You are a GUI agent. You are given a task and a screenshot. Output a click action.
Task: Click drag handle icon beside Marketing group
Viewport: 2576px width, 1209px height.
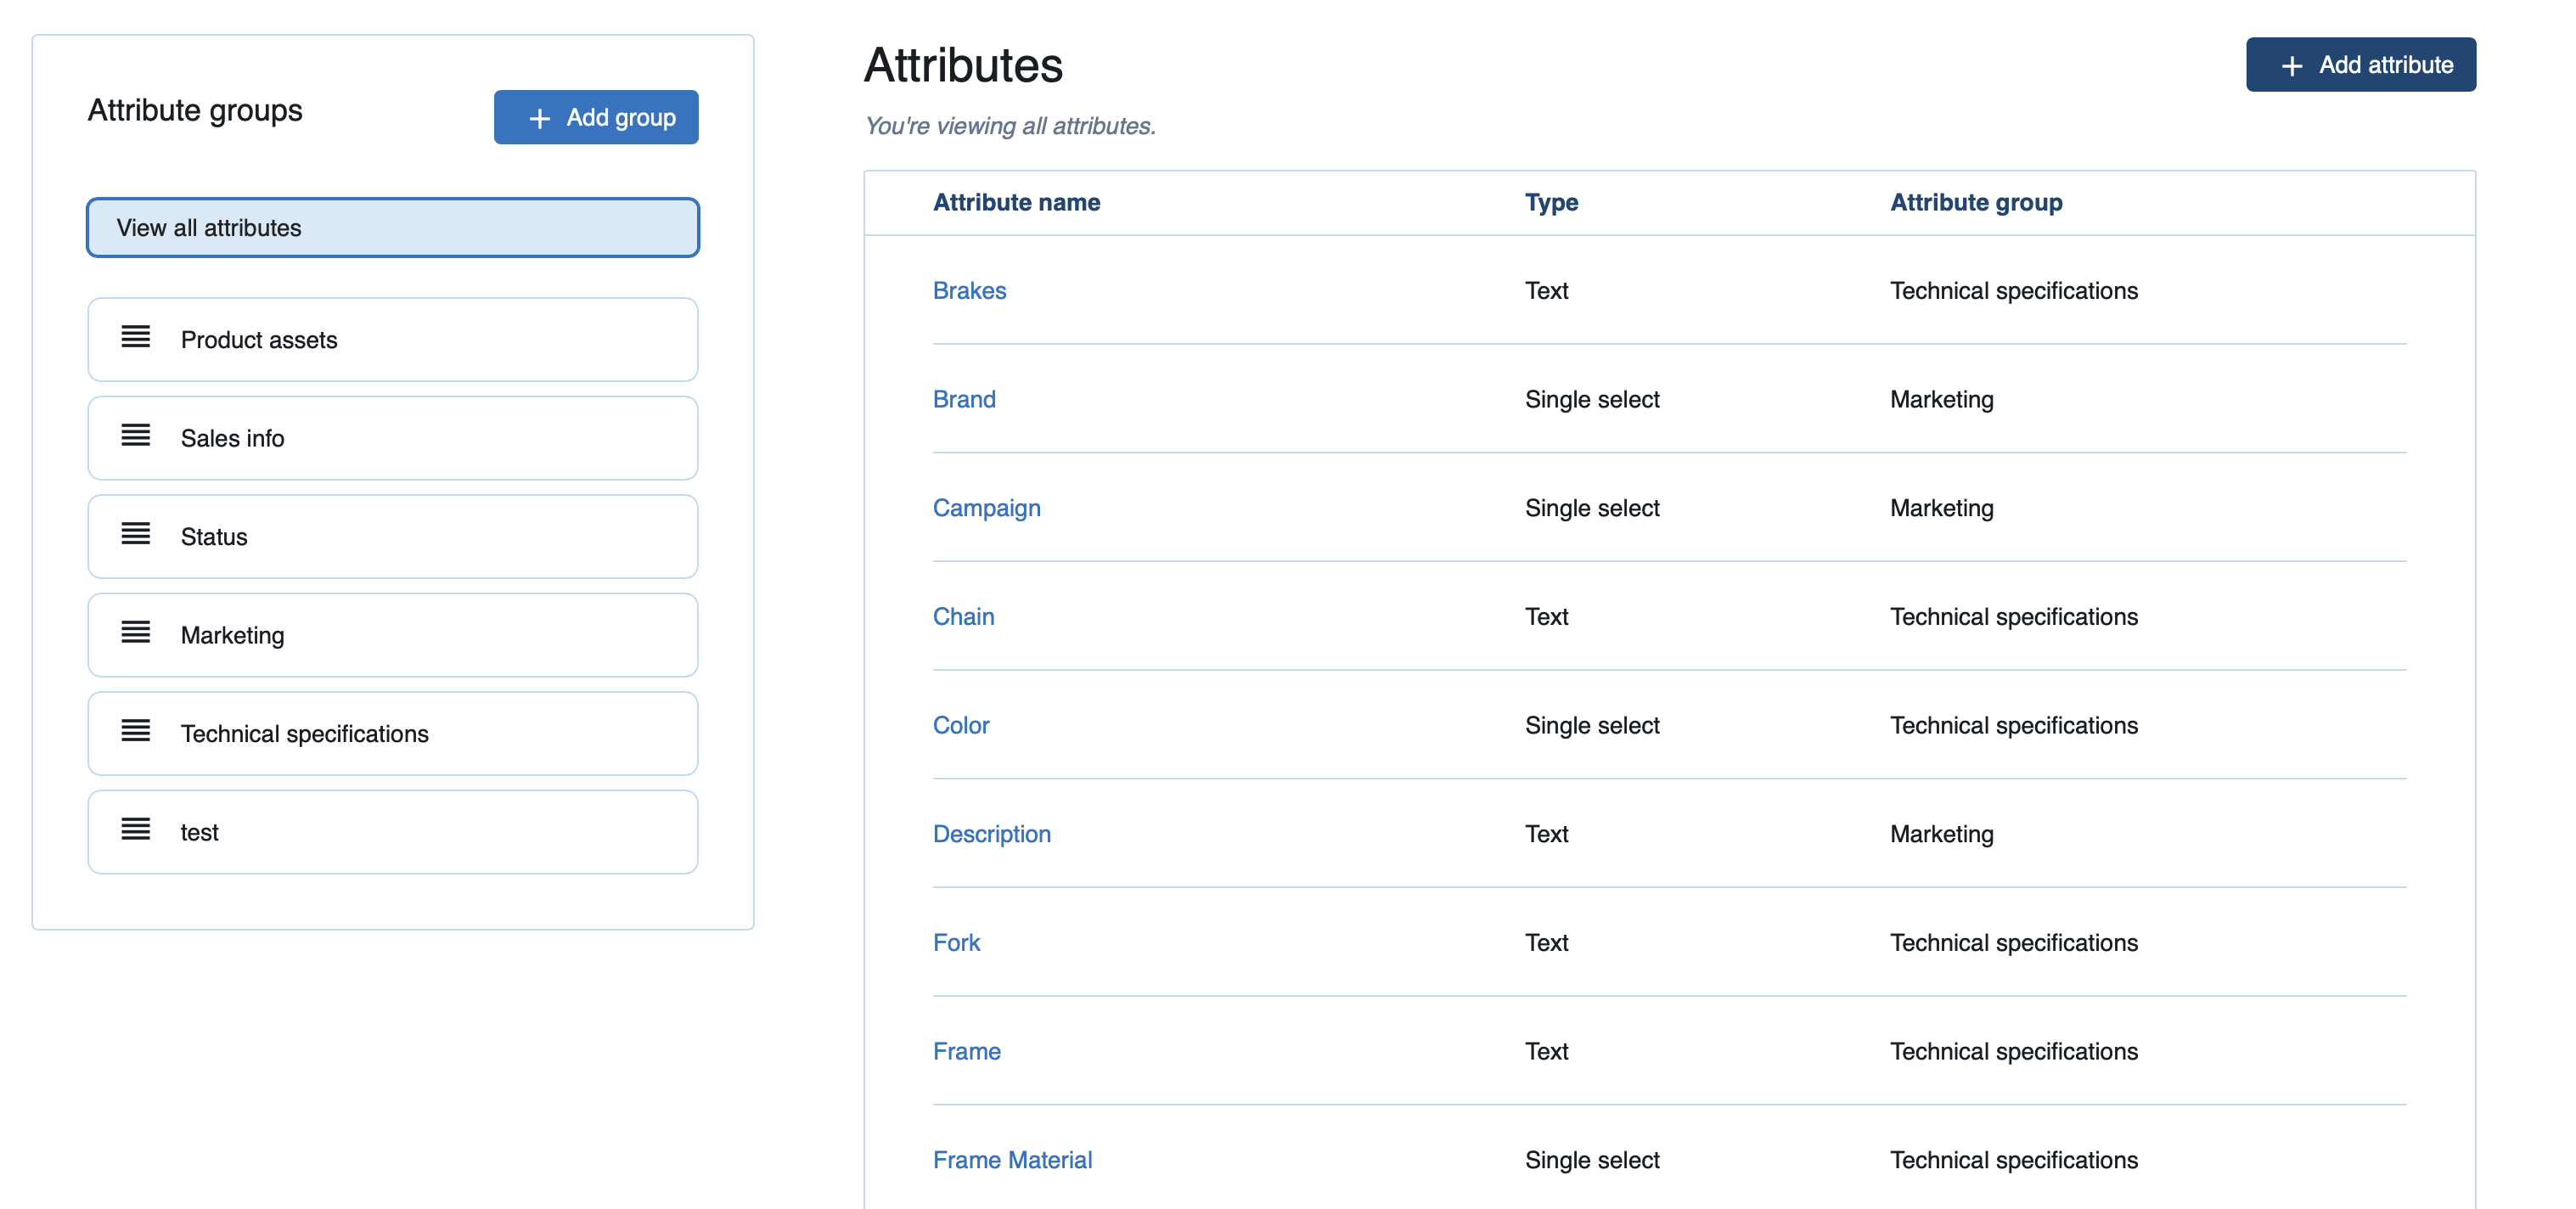pyautogui.click(x=136, y=633)
